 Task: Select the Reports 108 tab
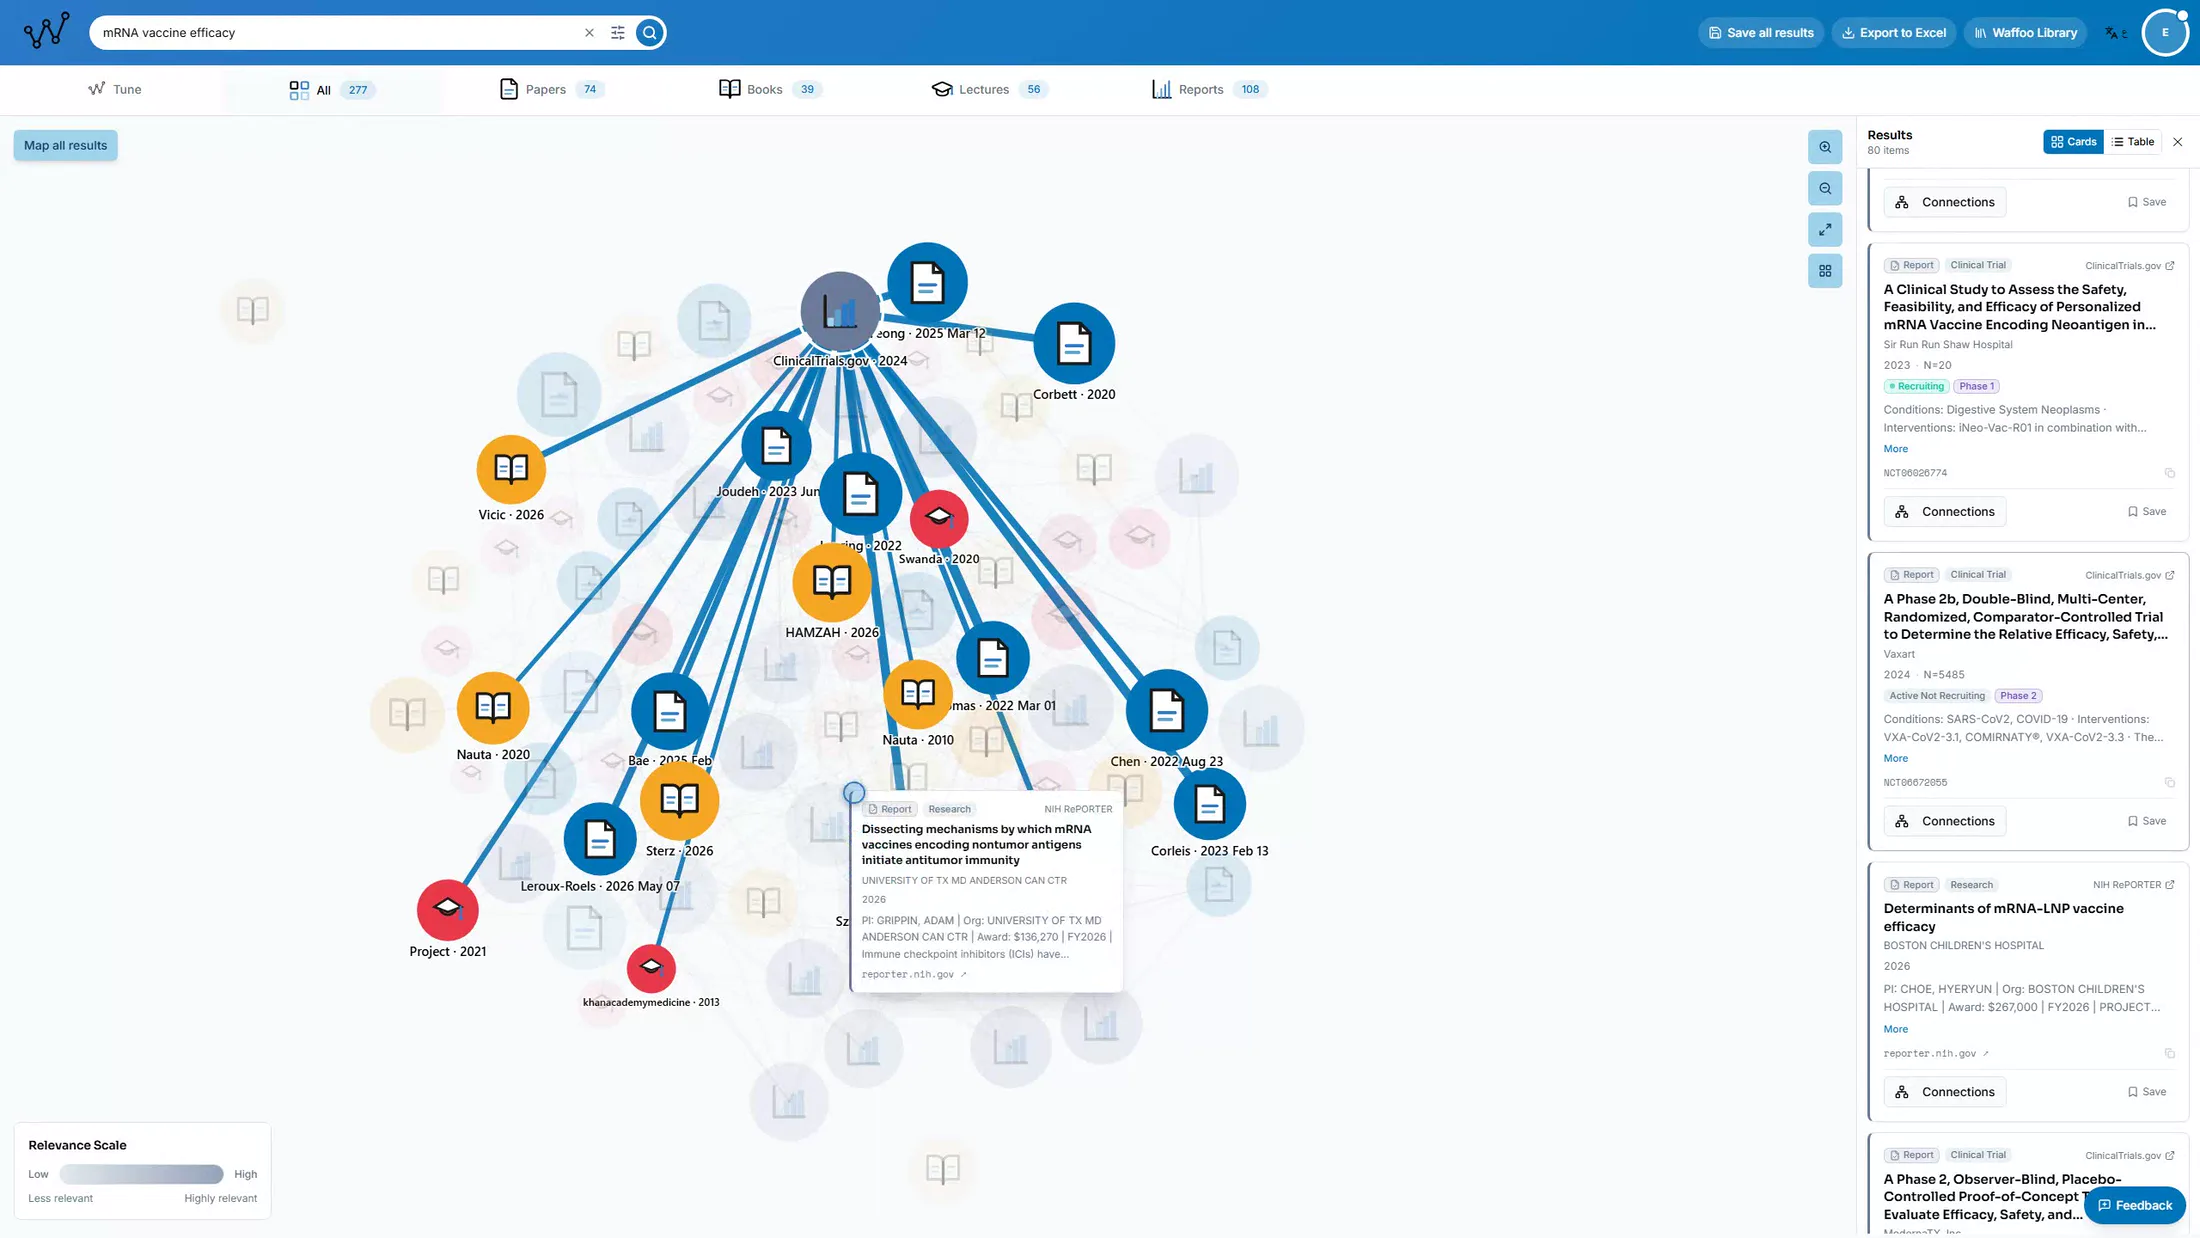1210,89
